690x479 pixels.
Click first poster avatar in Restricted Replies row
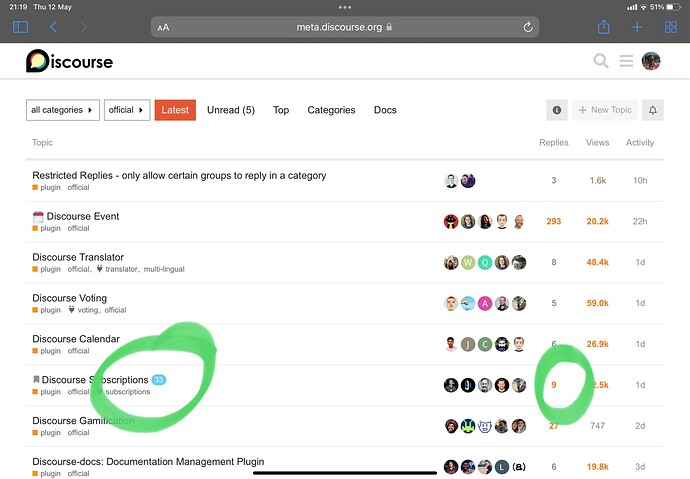pyautogui.click(x=451, y=181)
